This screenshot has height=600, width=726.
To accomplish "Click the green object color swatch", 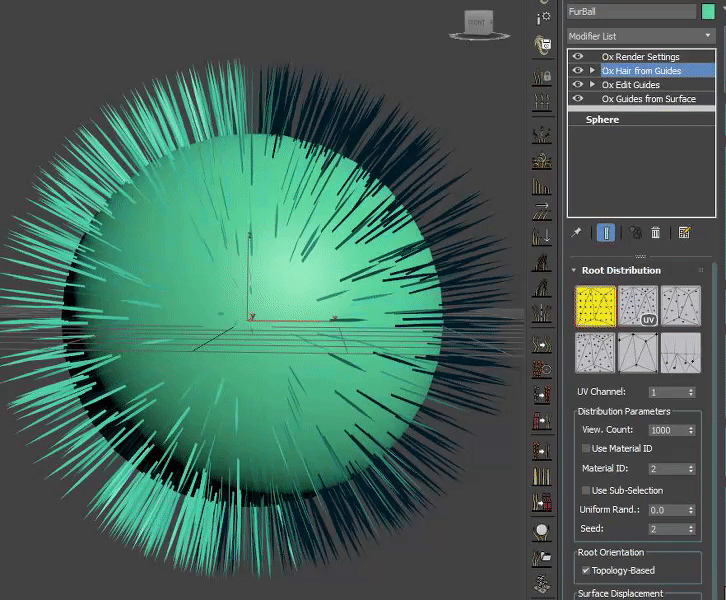I will tap(708, 11).
